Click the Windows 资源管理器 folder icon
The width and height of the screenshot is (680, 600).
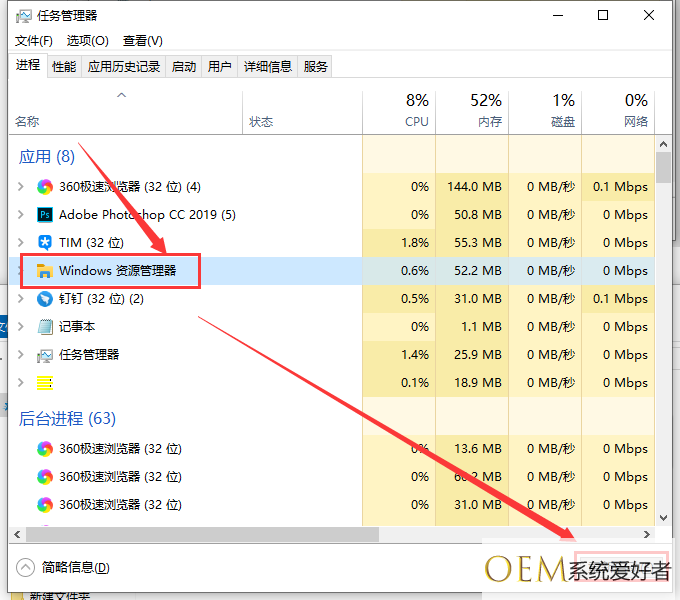[x=45, y=271]
